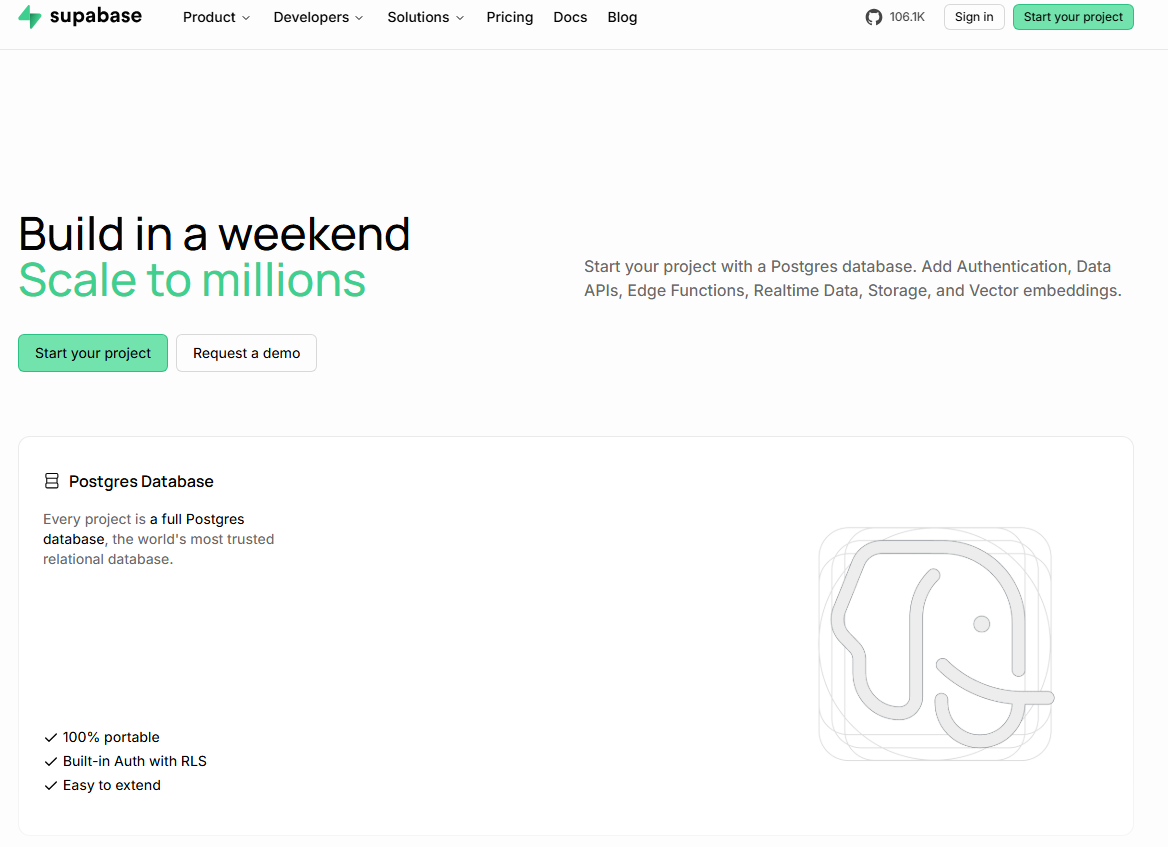Viewport: 1168px width, 847px height.
Task: Click the 'Build in a weekend' heading
Action: click(215, 234)
